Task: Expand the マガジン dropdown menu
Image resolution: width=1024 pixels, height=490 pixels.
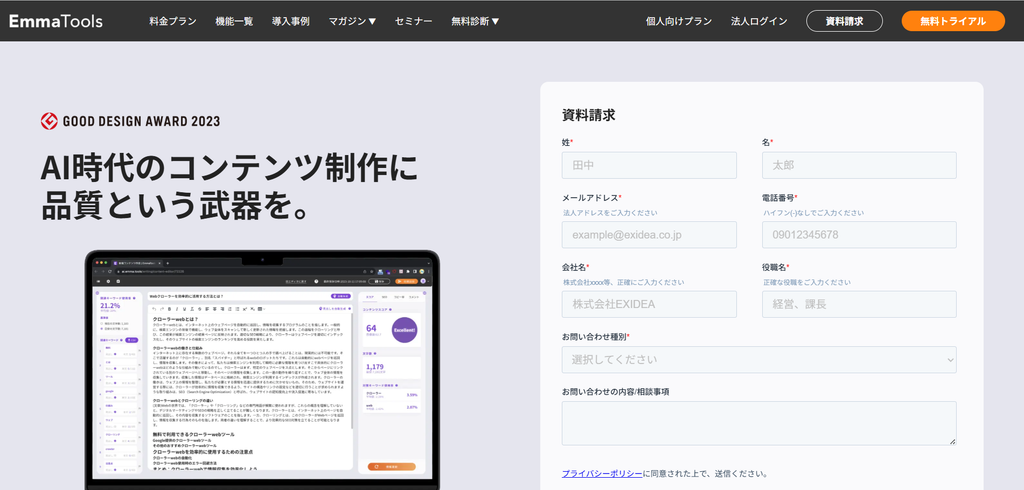Action: point(352,21)
